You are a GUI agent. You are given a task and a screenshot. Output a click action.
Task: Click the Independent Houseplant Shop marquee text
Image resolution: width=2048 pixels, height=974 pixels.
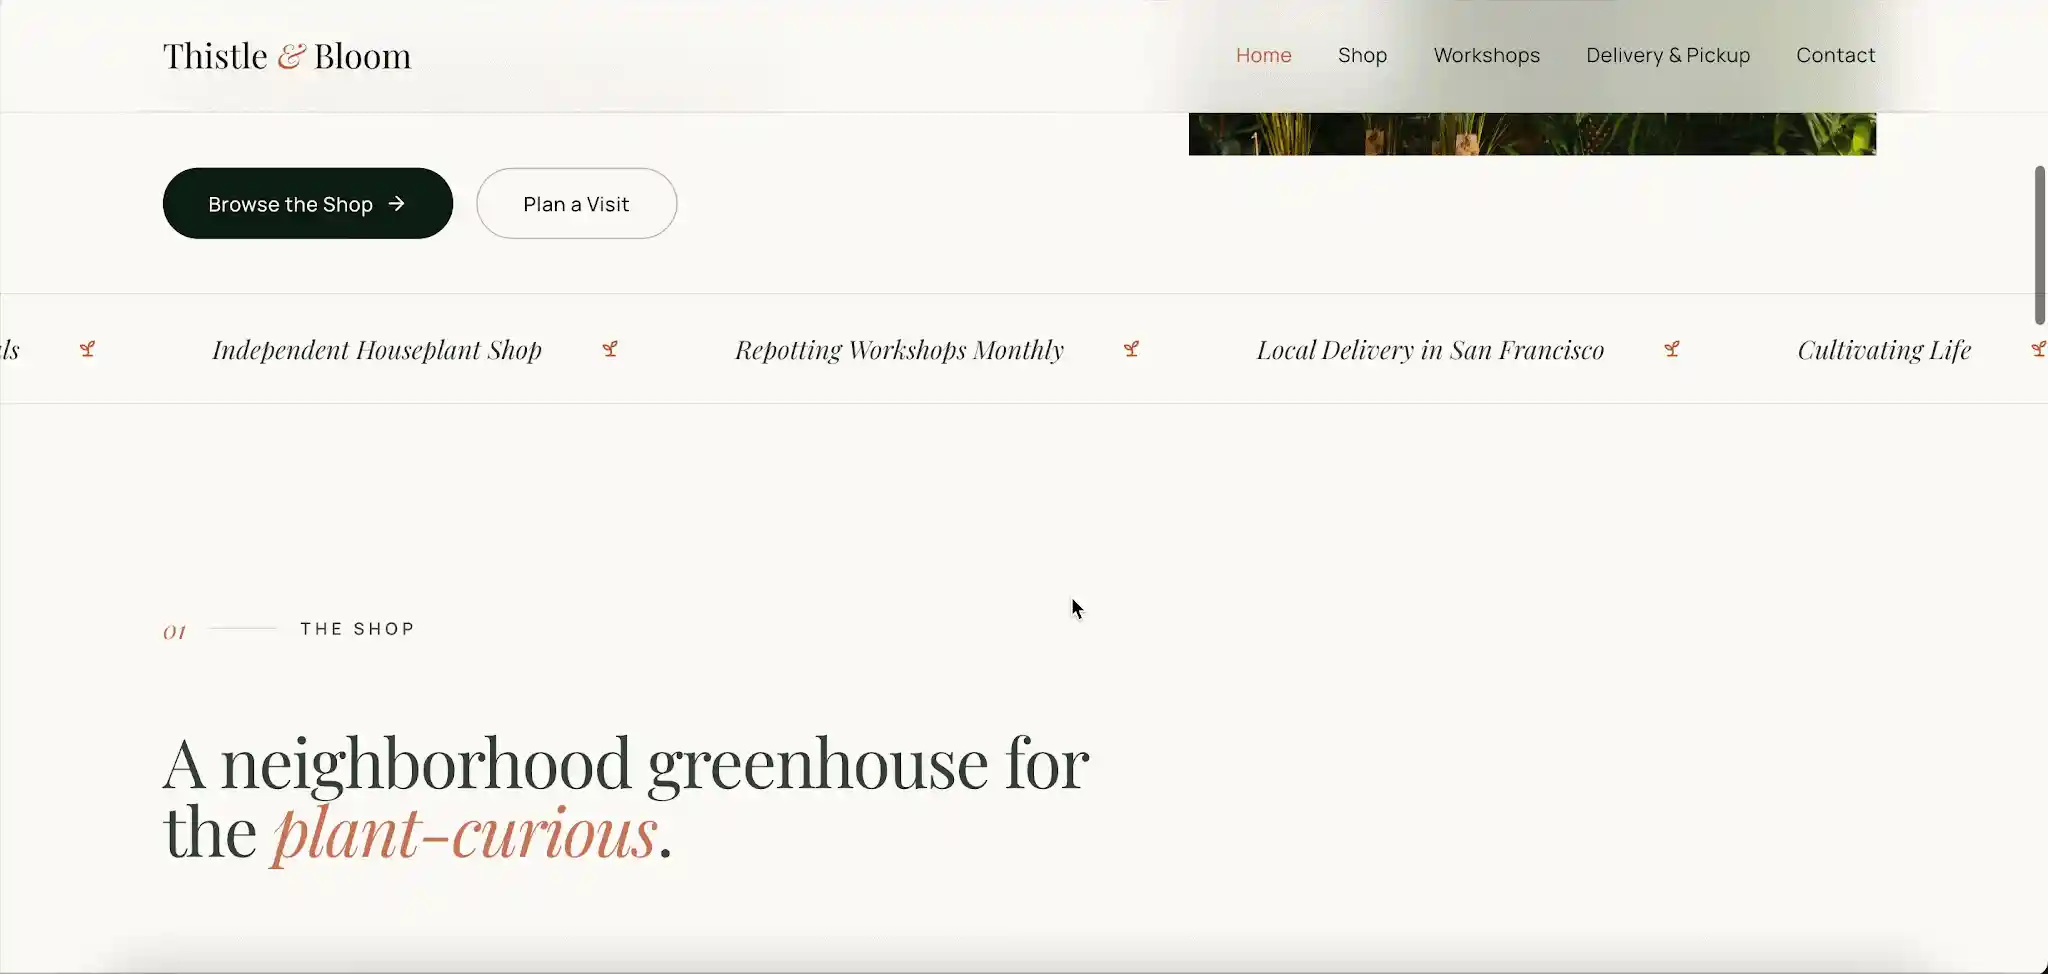(377, 350)
